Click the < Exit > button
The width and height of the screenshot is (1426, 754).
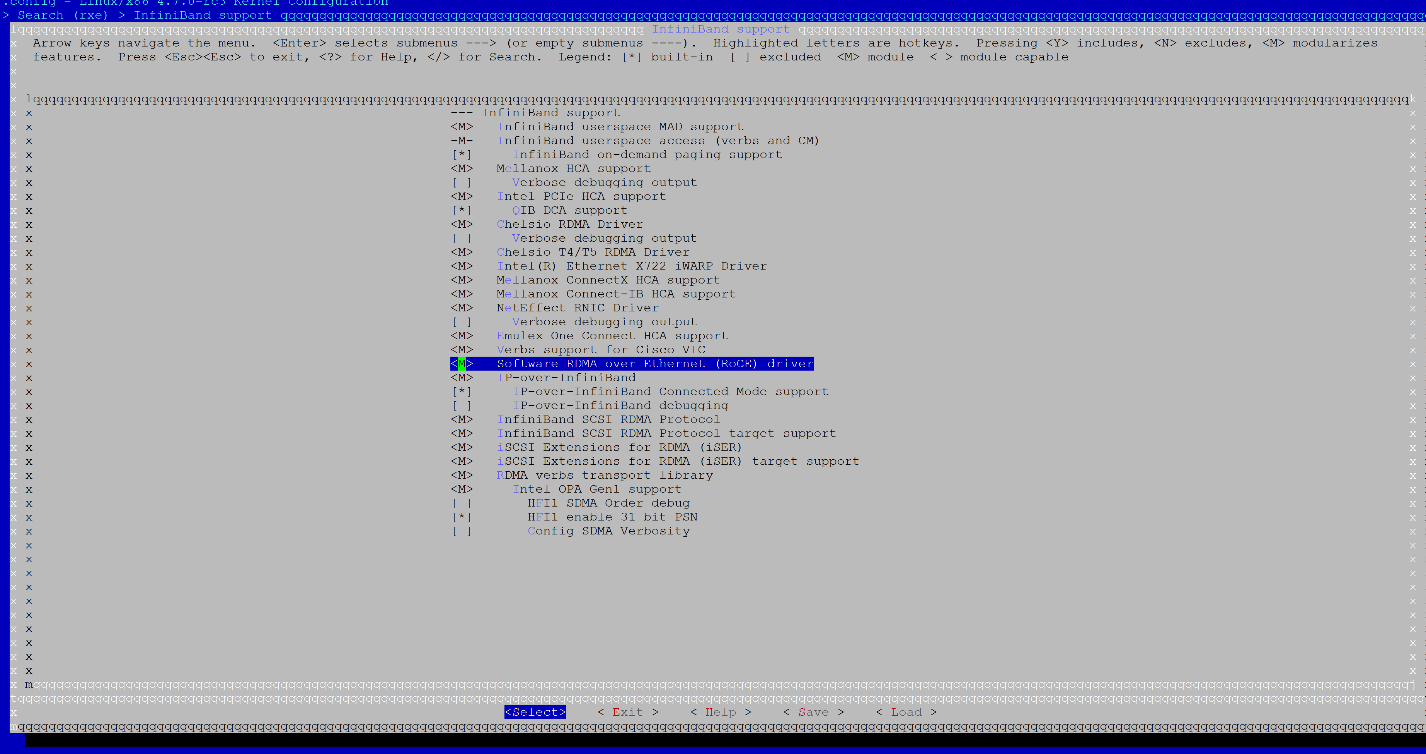(628, 713)
